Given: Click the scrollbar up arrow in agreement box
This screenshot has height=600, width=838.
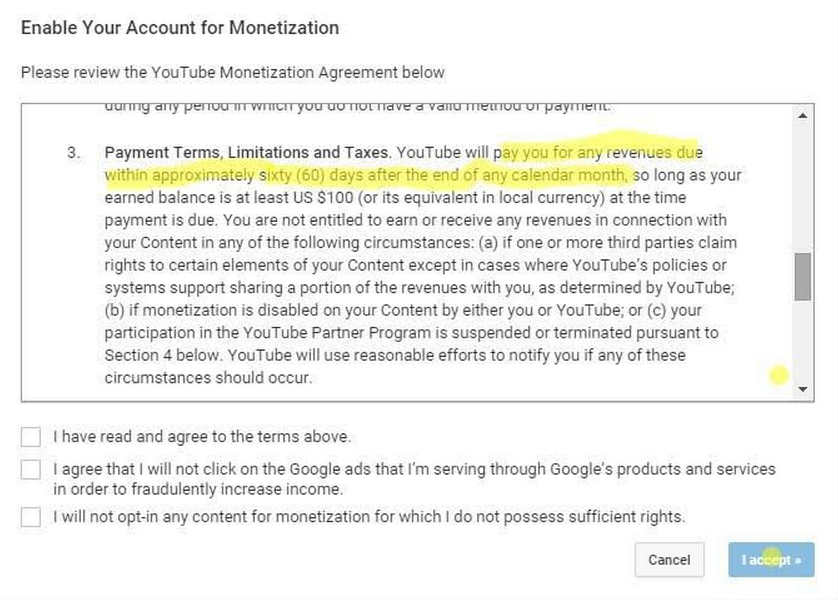Looking at the screenshot, I should click(x=803, y=115).
